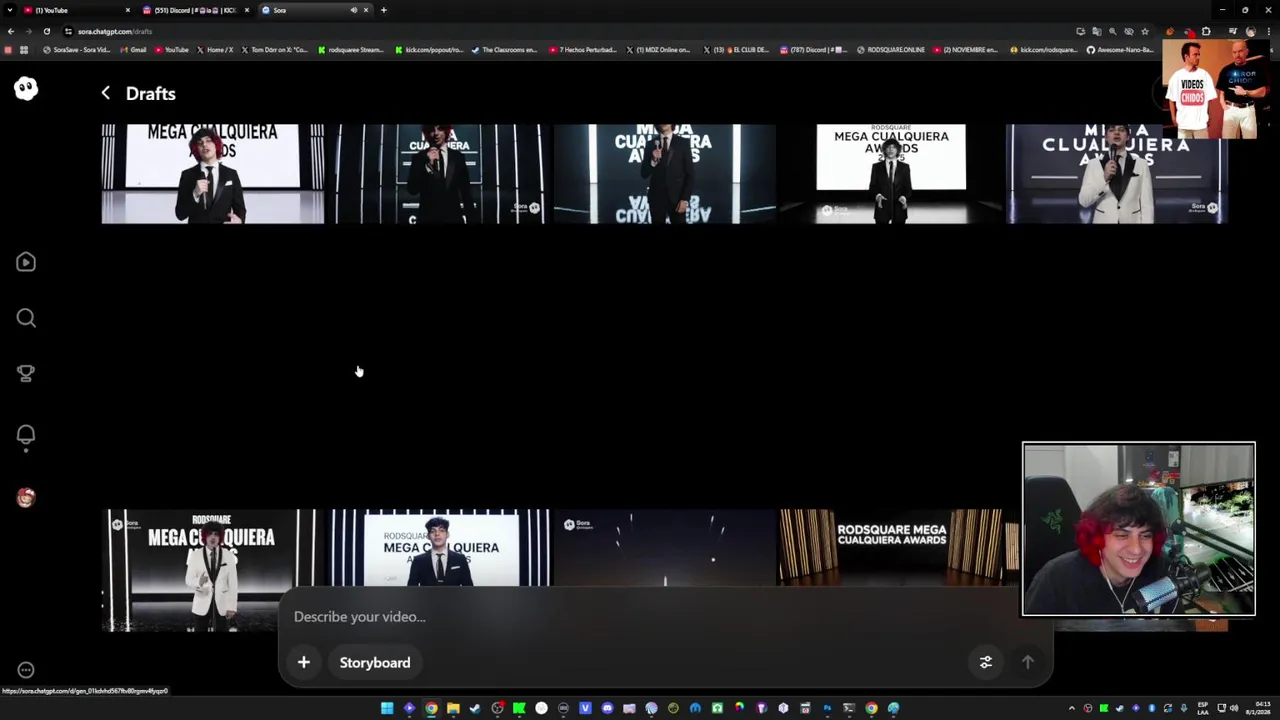
Task: Add media with the plus button
Action: (x=304, y=662)
